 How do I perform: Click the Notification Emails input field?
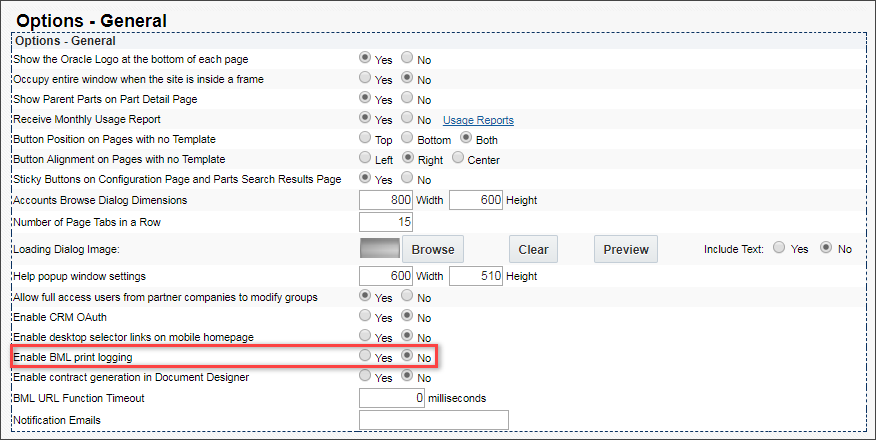click(x=434, y=420)
